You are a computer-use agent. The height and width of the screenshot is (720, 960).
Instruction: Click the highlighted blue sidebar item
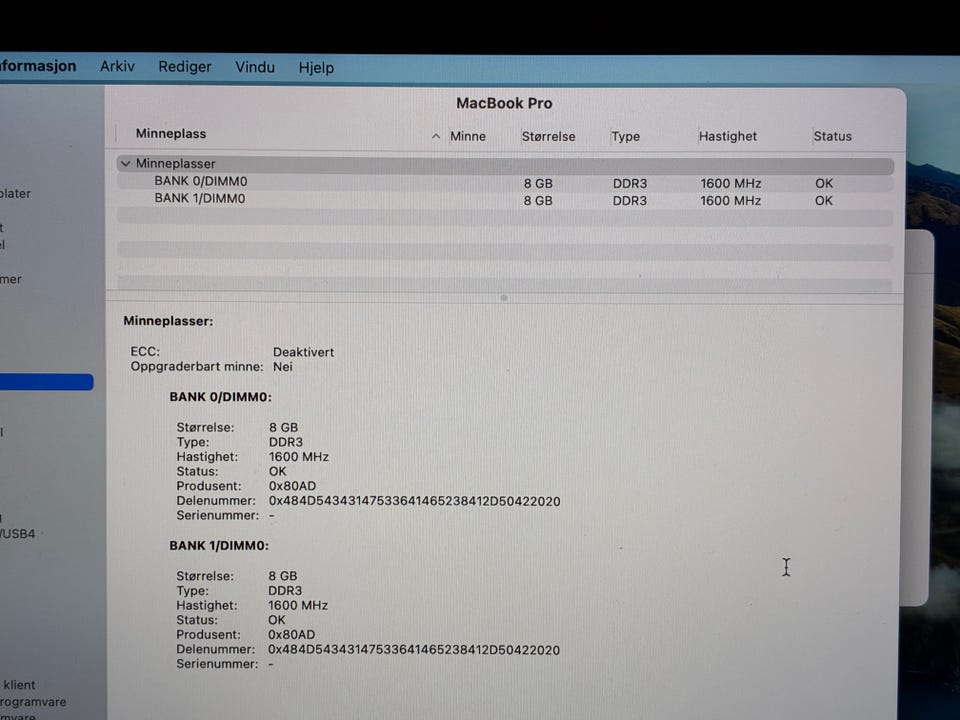click(47, 382)
